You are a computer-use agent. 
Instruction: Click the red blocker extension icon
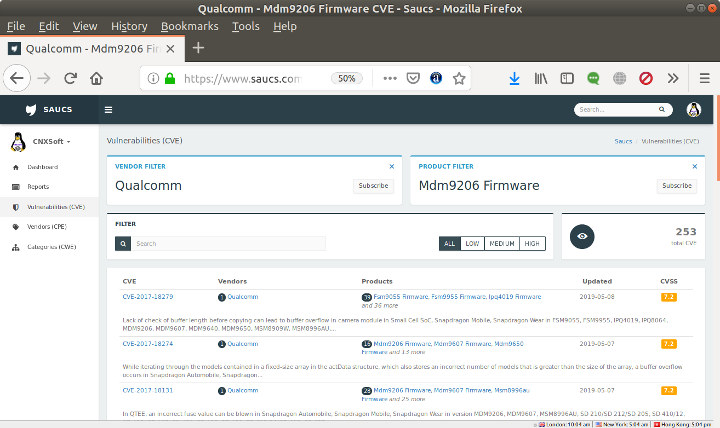pyautogui.click(x=646, y=79)
